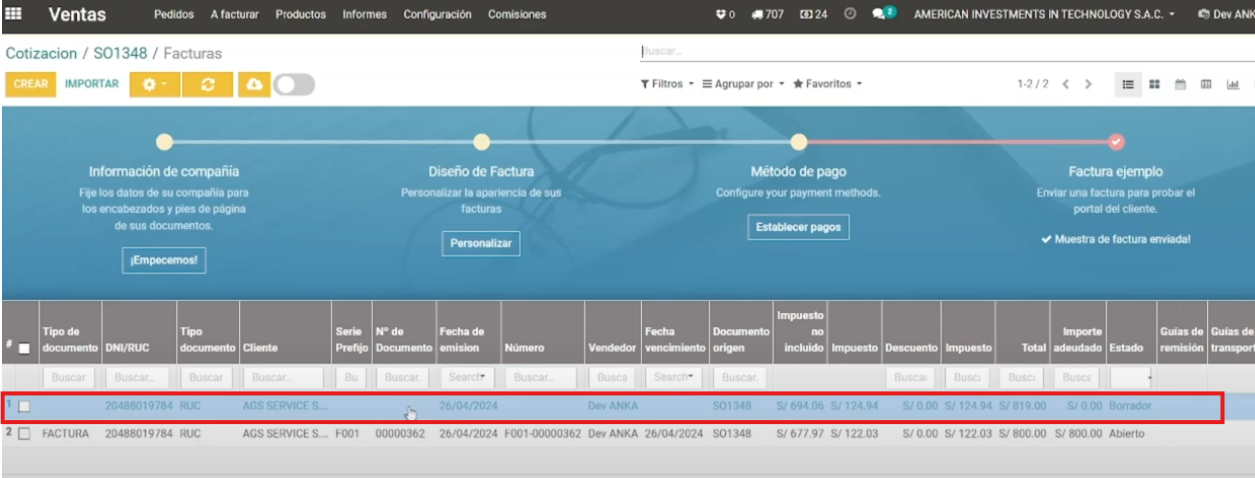Click the Dropbox-style icon showing 0

pos(727,15)
